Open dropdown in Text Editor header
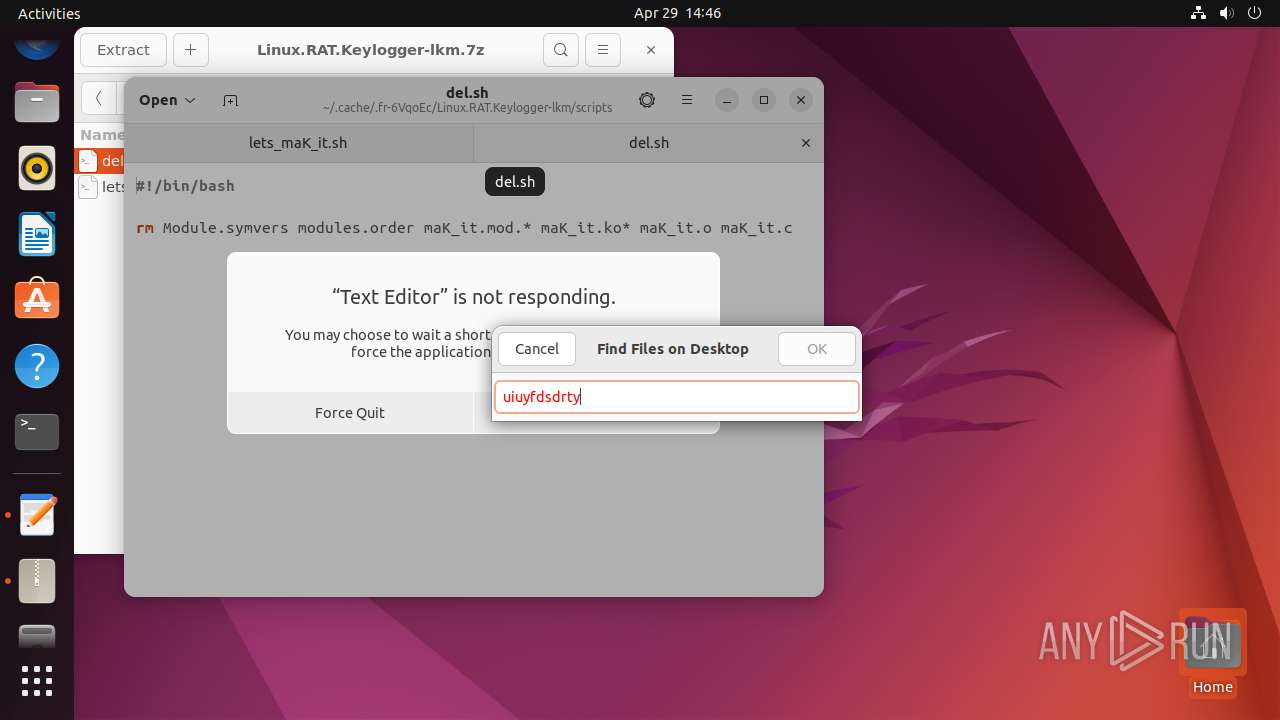The height and width of the screenshot is (720, 1280). (168, 100)
